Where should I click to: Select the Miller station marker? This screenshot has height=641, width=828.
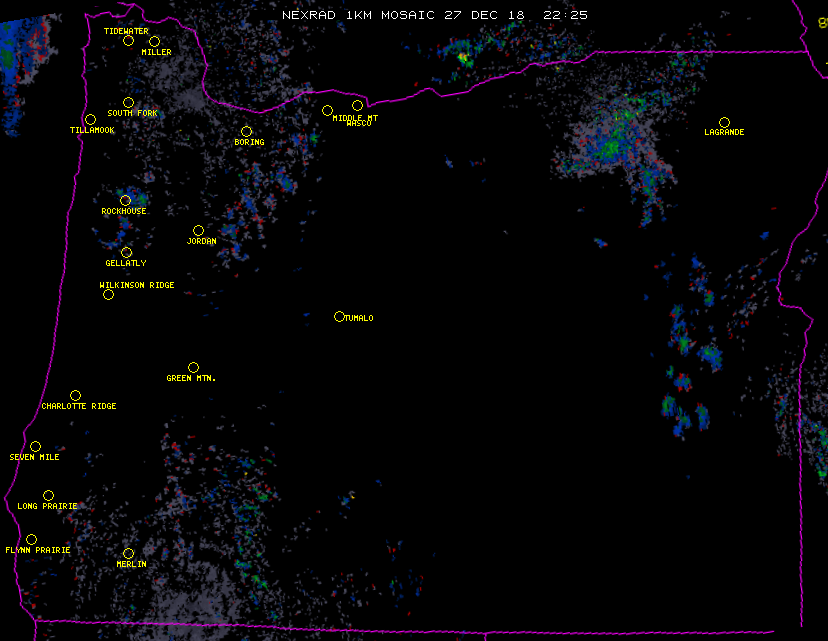154,41
